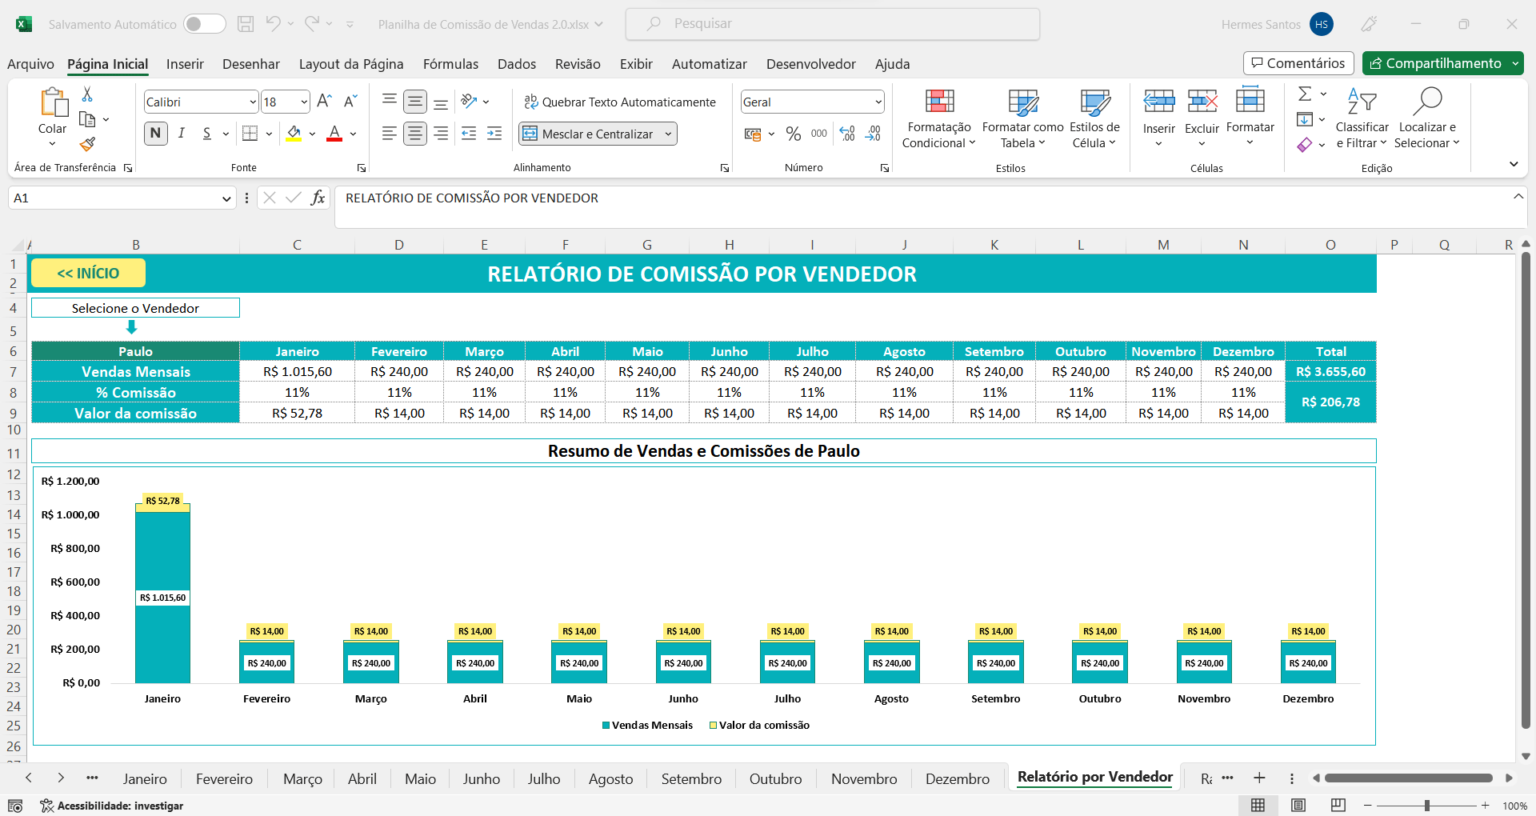The height and width of the screenshot is (816, 1536).
Task: Open the yellow fill color swatch
Action: pyautogui.click(x=294, y=133)
